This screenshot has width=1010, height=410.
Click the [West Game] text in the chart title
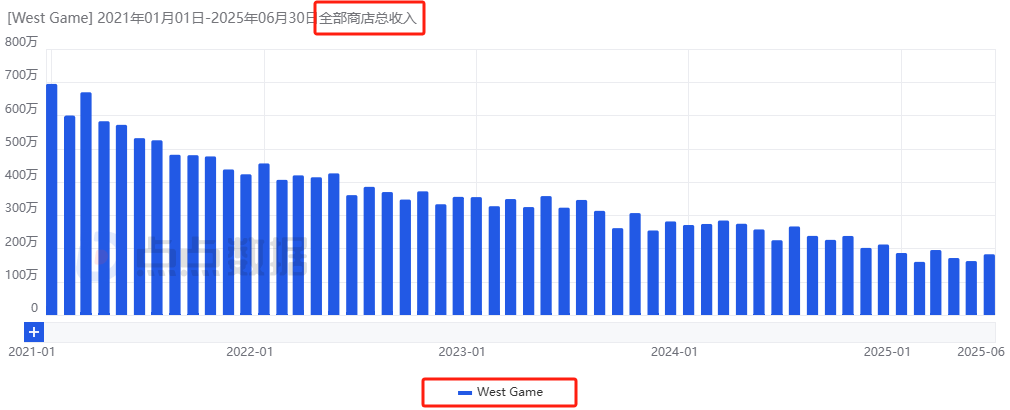pos(50,19)
